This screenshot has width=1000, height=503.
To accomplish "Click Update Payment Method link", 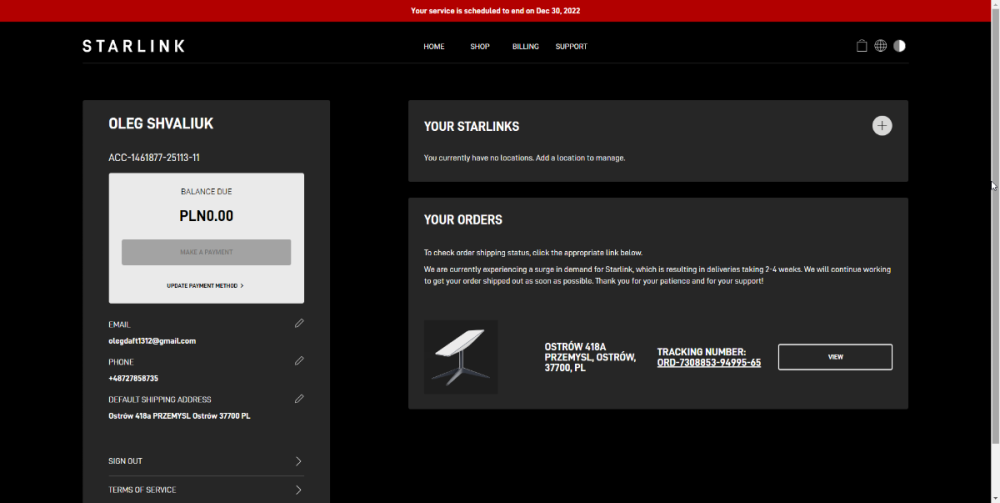I will [x=205, y=286].
